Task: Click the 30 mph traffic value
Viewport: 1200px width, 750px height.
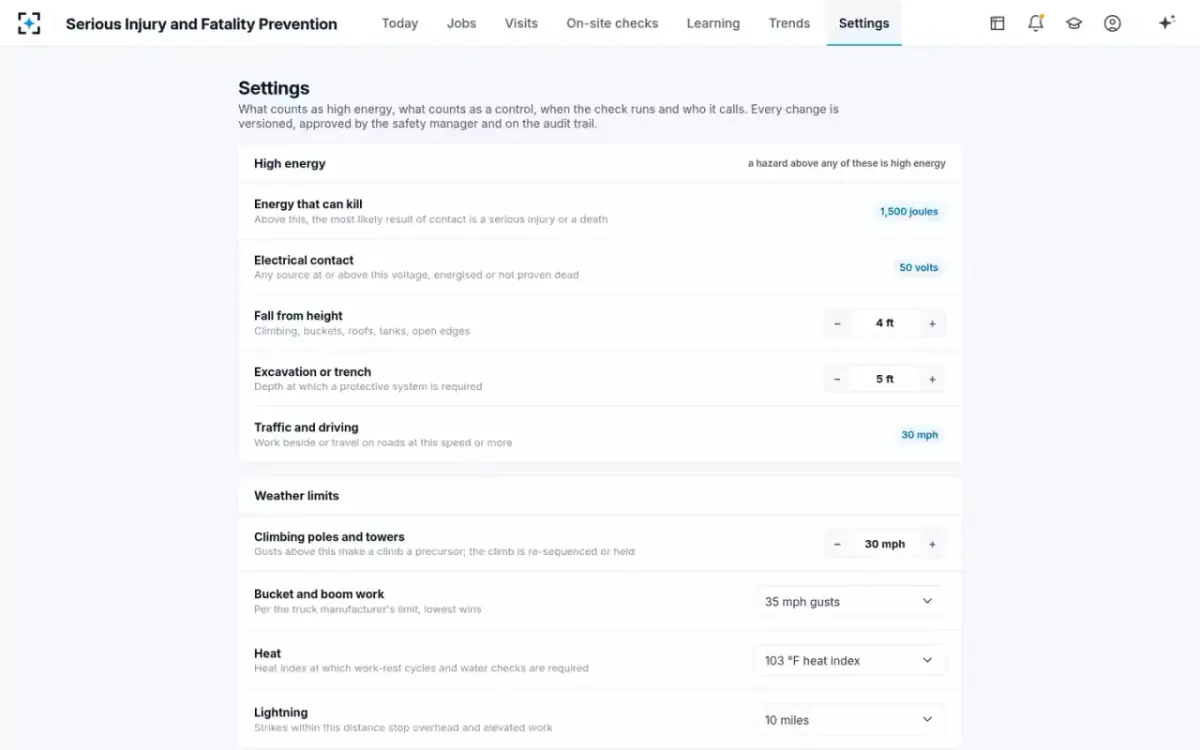Action: (x=920, y=435)
